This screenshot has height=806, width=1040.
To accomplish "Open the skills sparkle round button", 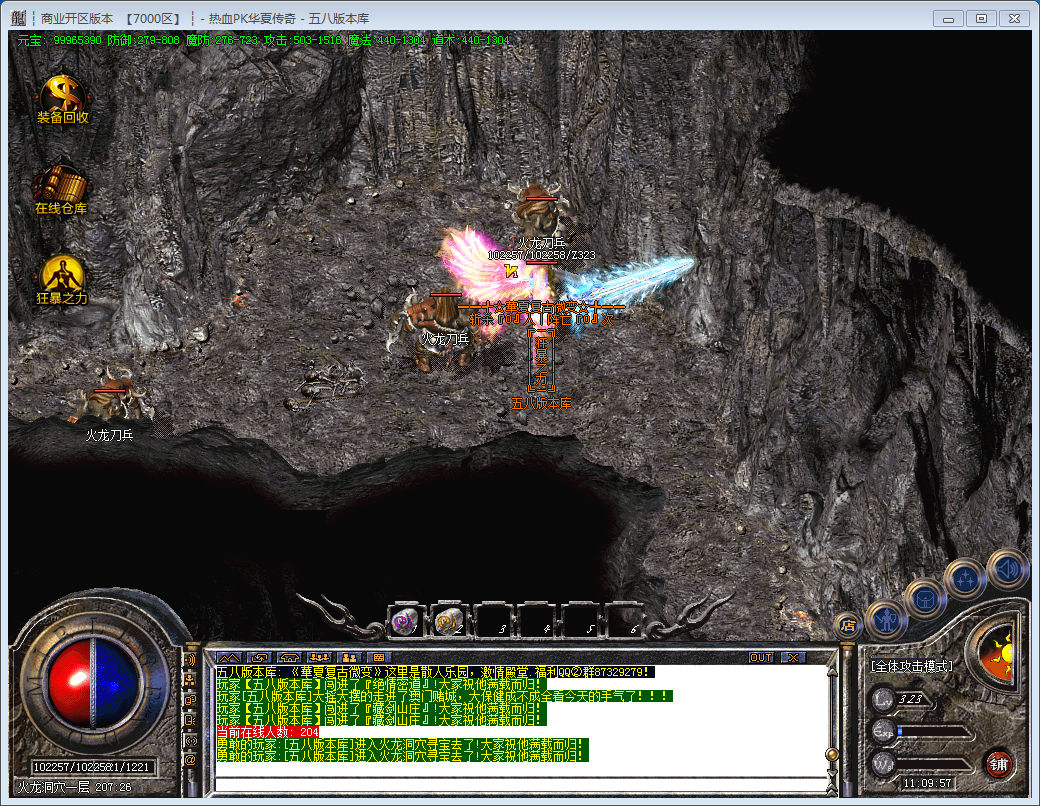I will point(964,579).
